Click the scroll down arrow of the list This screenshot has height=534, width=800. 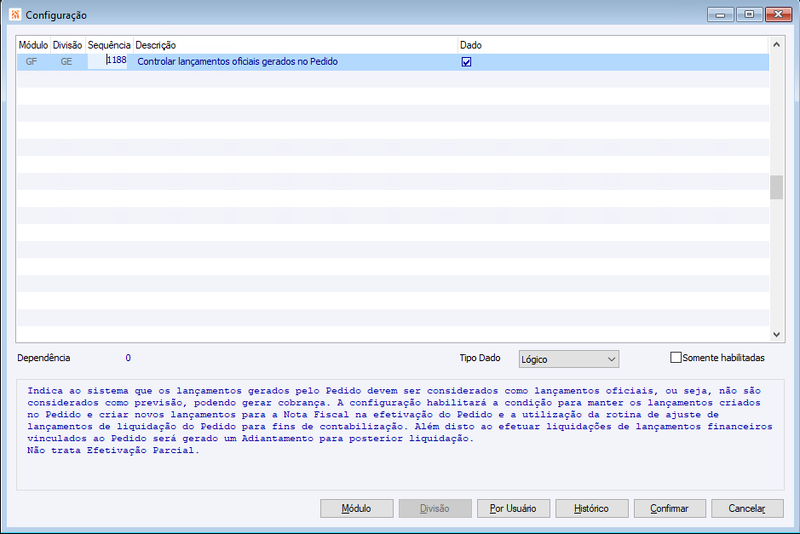click(x=777, y=334)
